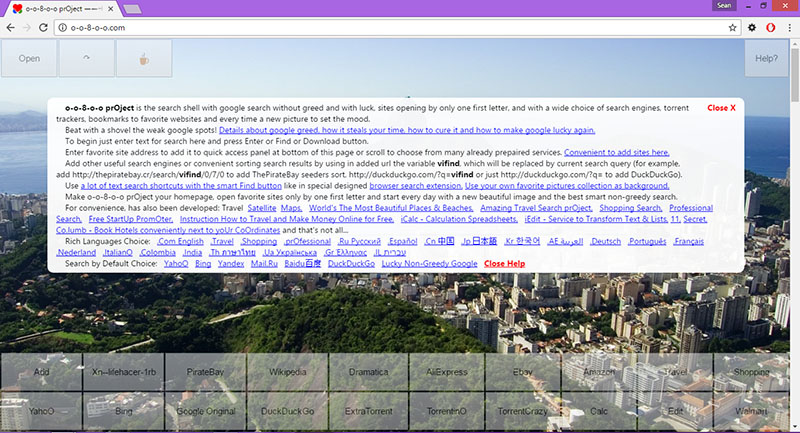This screenshot has height=433, width=800.
Task: Choose the .ItalianO language link
Action: [117, 252]
